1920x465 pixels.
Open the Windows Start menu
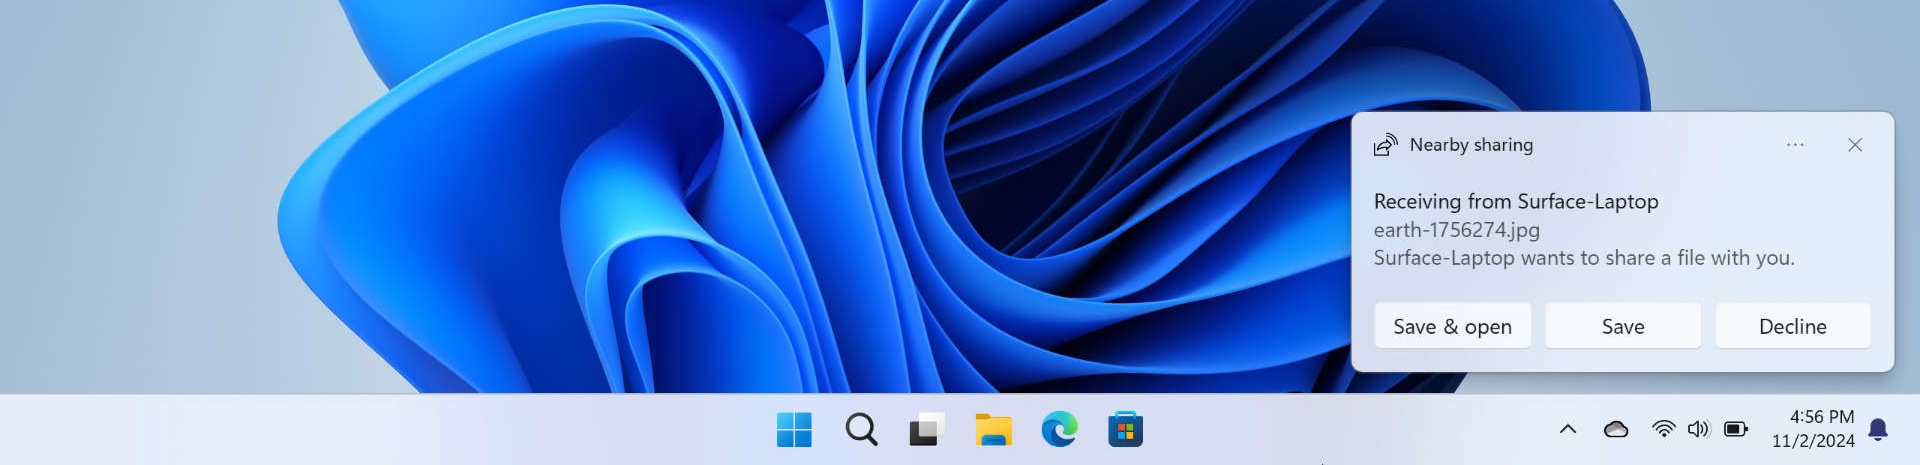coord(794,430)
